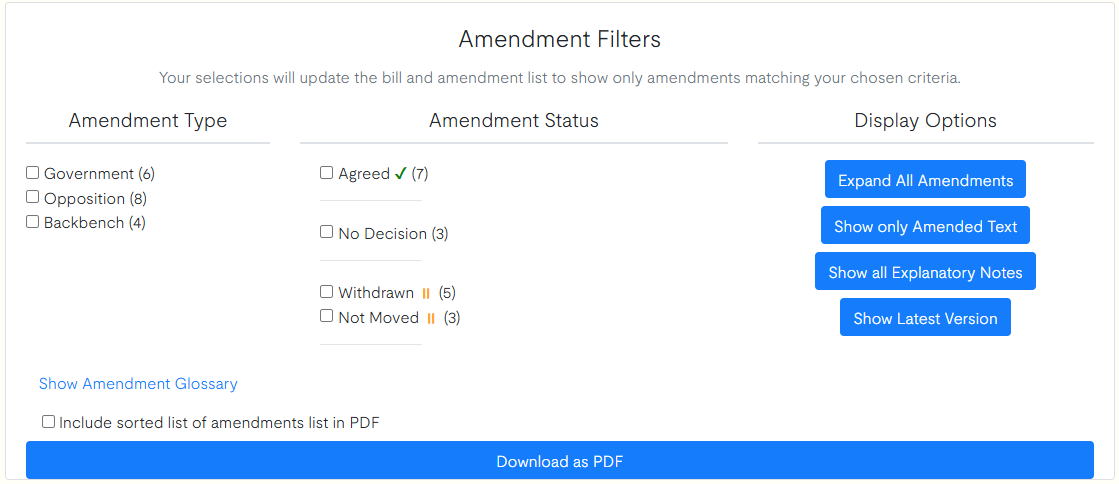Click the Display Options heading
The image size is (1119, 484).
[x=925, y=121]
